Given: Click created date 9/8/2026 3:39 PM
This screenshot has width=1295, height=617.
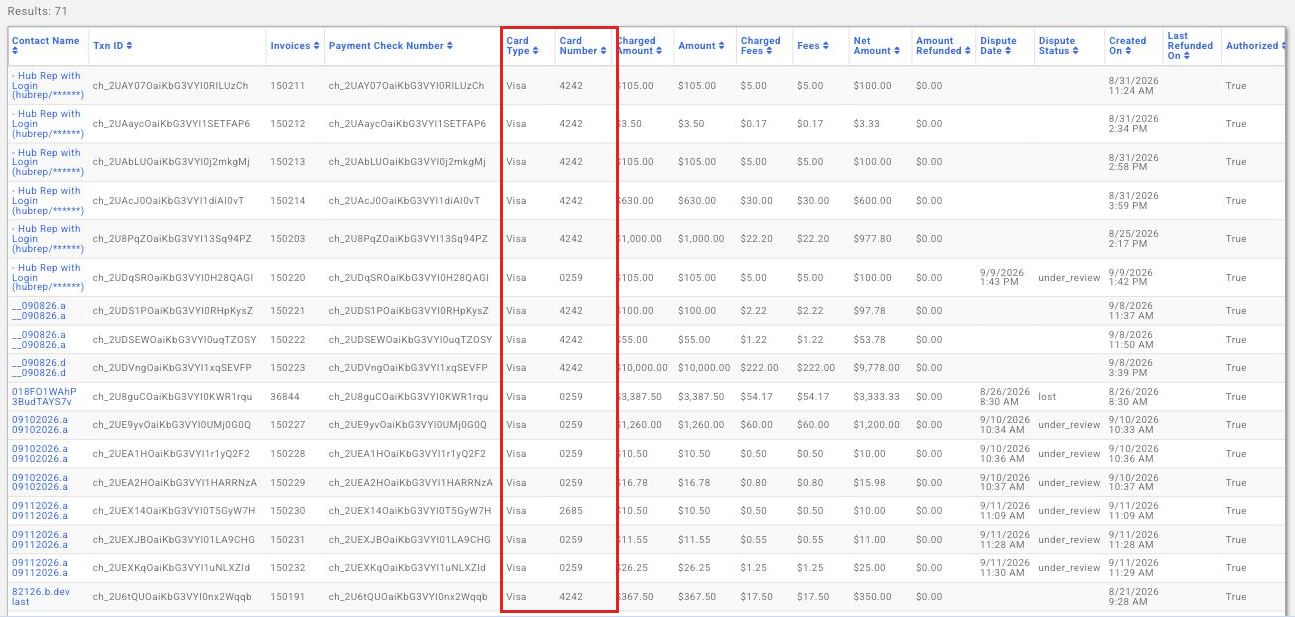Looking at the screenshot, I should (x=1132, y=368).
